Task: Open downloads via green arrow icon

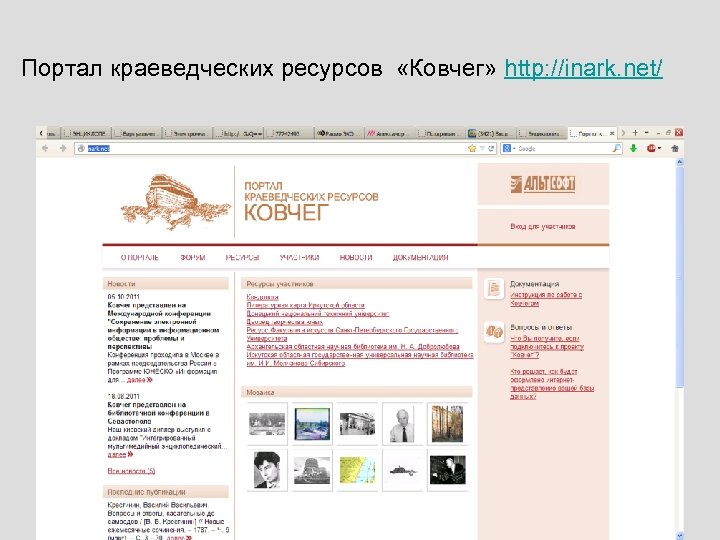Action: click(x=633, y=148)
